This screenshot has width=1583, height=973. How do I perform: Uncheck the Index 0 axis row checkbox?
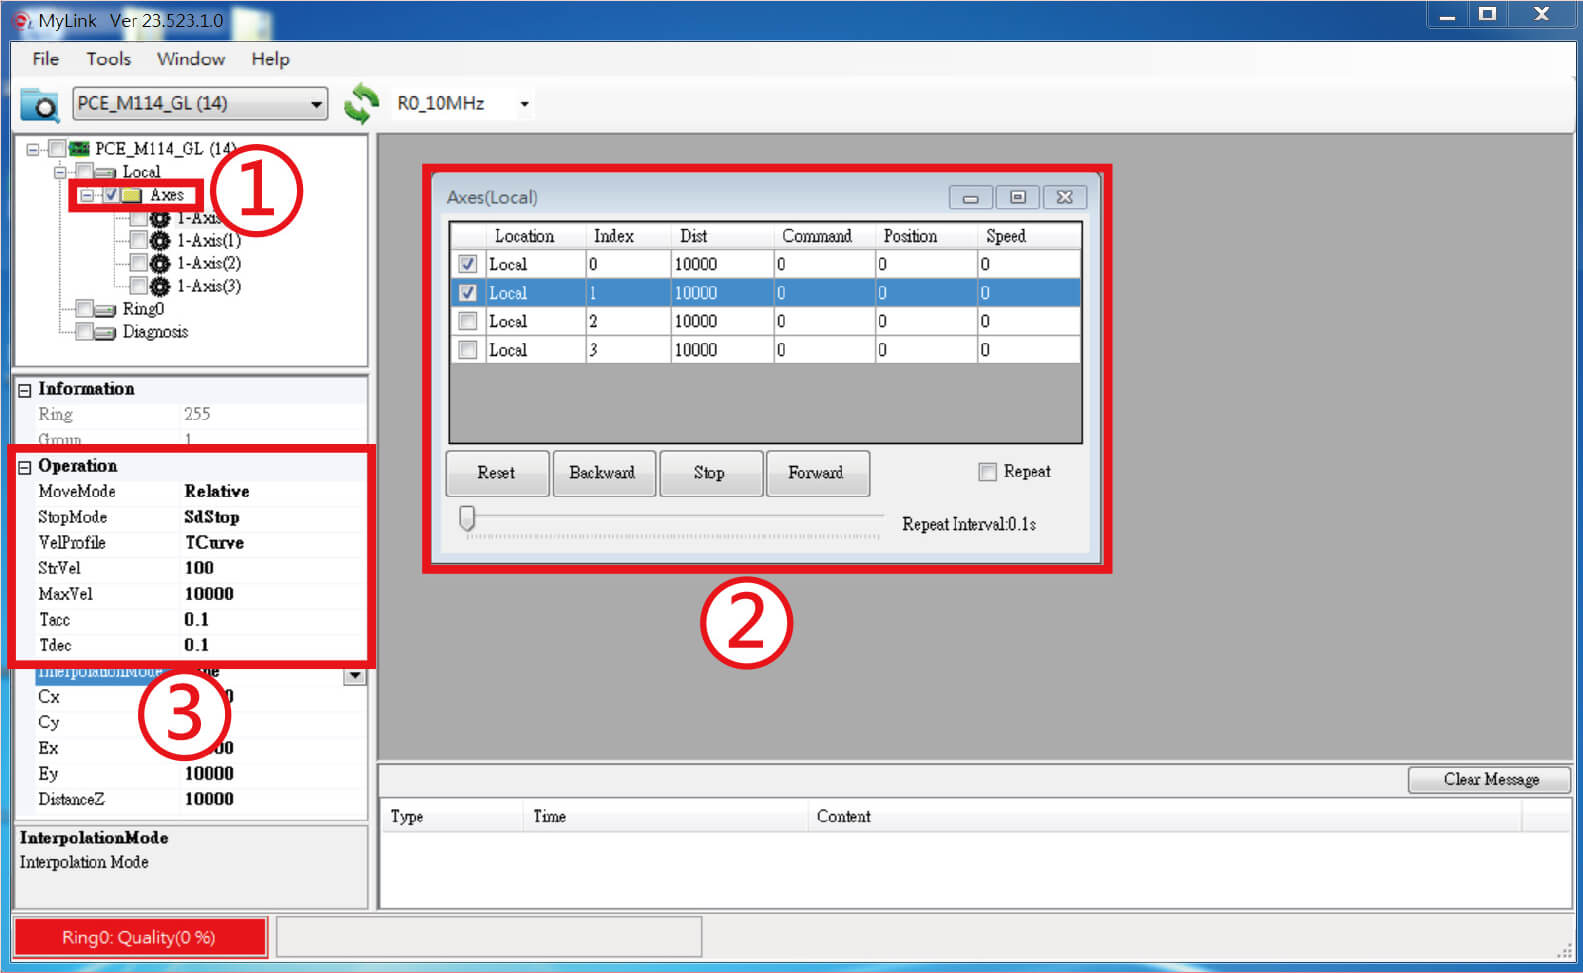467,265
